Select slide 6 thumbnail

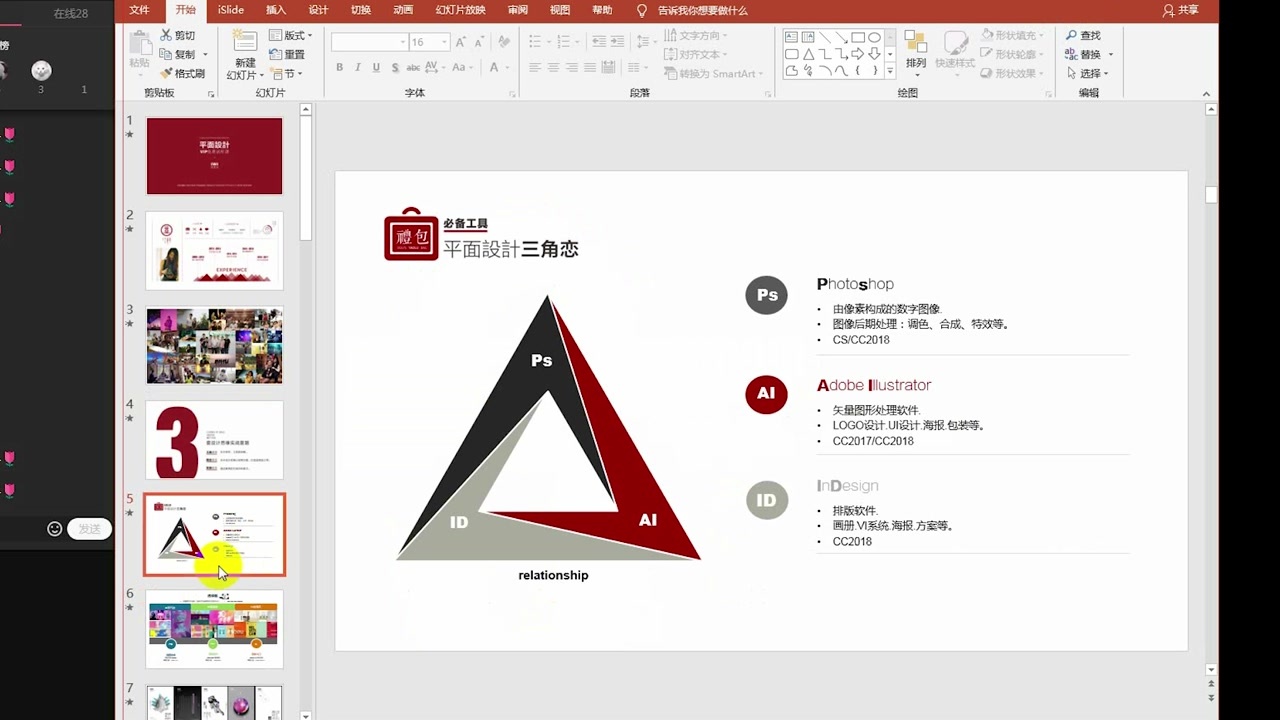(215, 629)
